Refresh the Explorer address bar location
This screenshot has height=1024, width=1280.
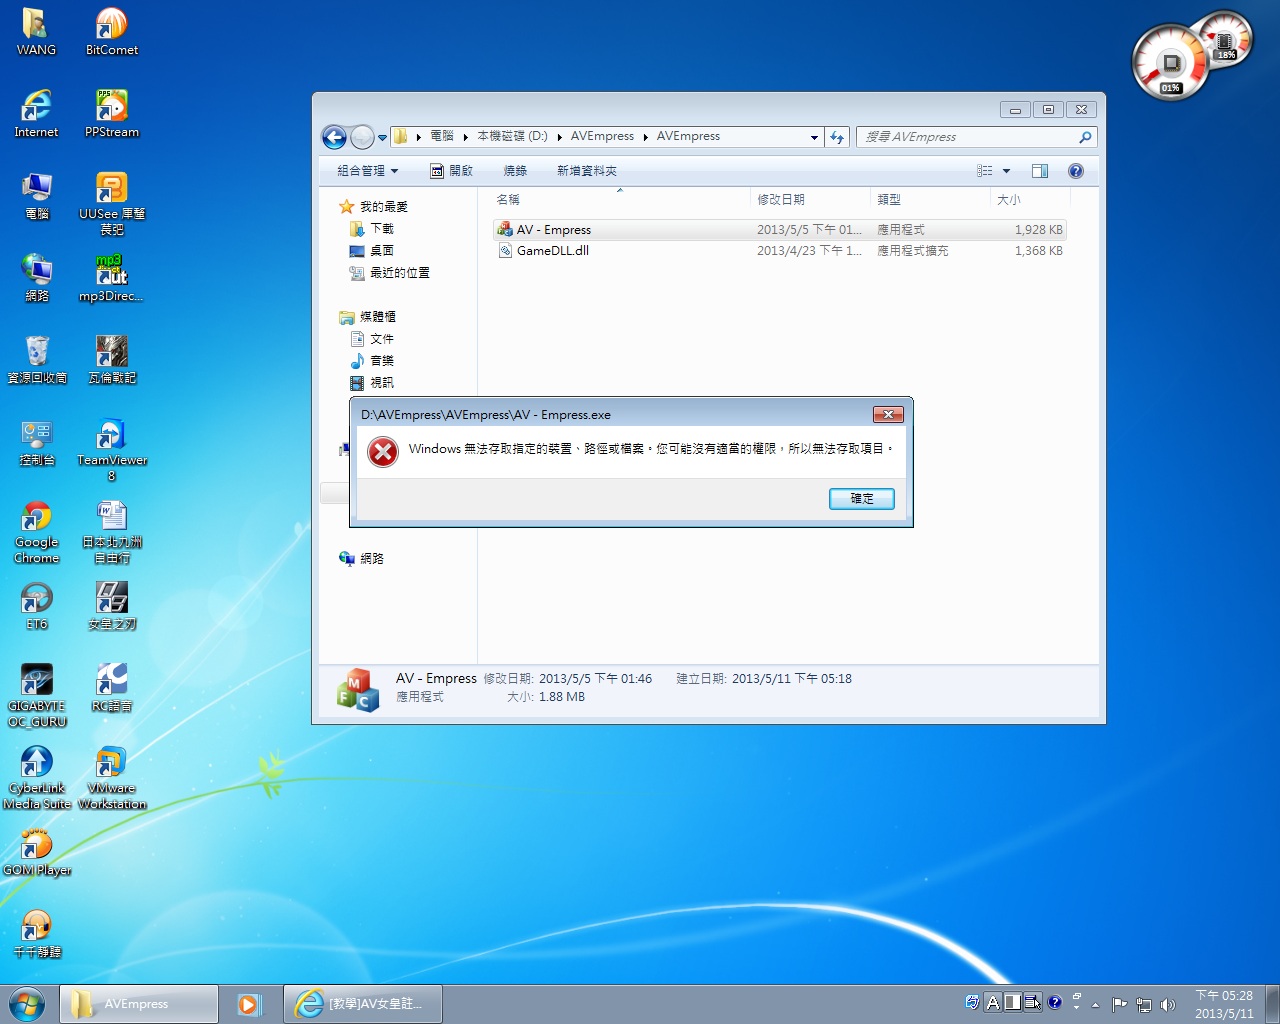pos(837,137)
